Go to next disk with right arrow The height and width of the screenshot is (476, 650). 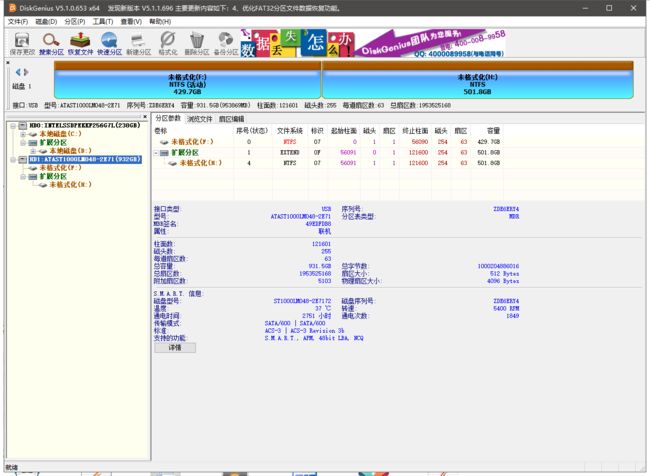pos(26,72)
